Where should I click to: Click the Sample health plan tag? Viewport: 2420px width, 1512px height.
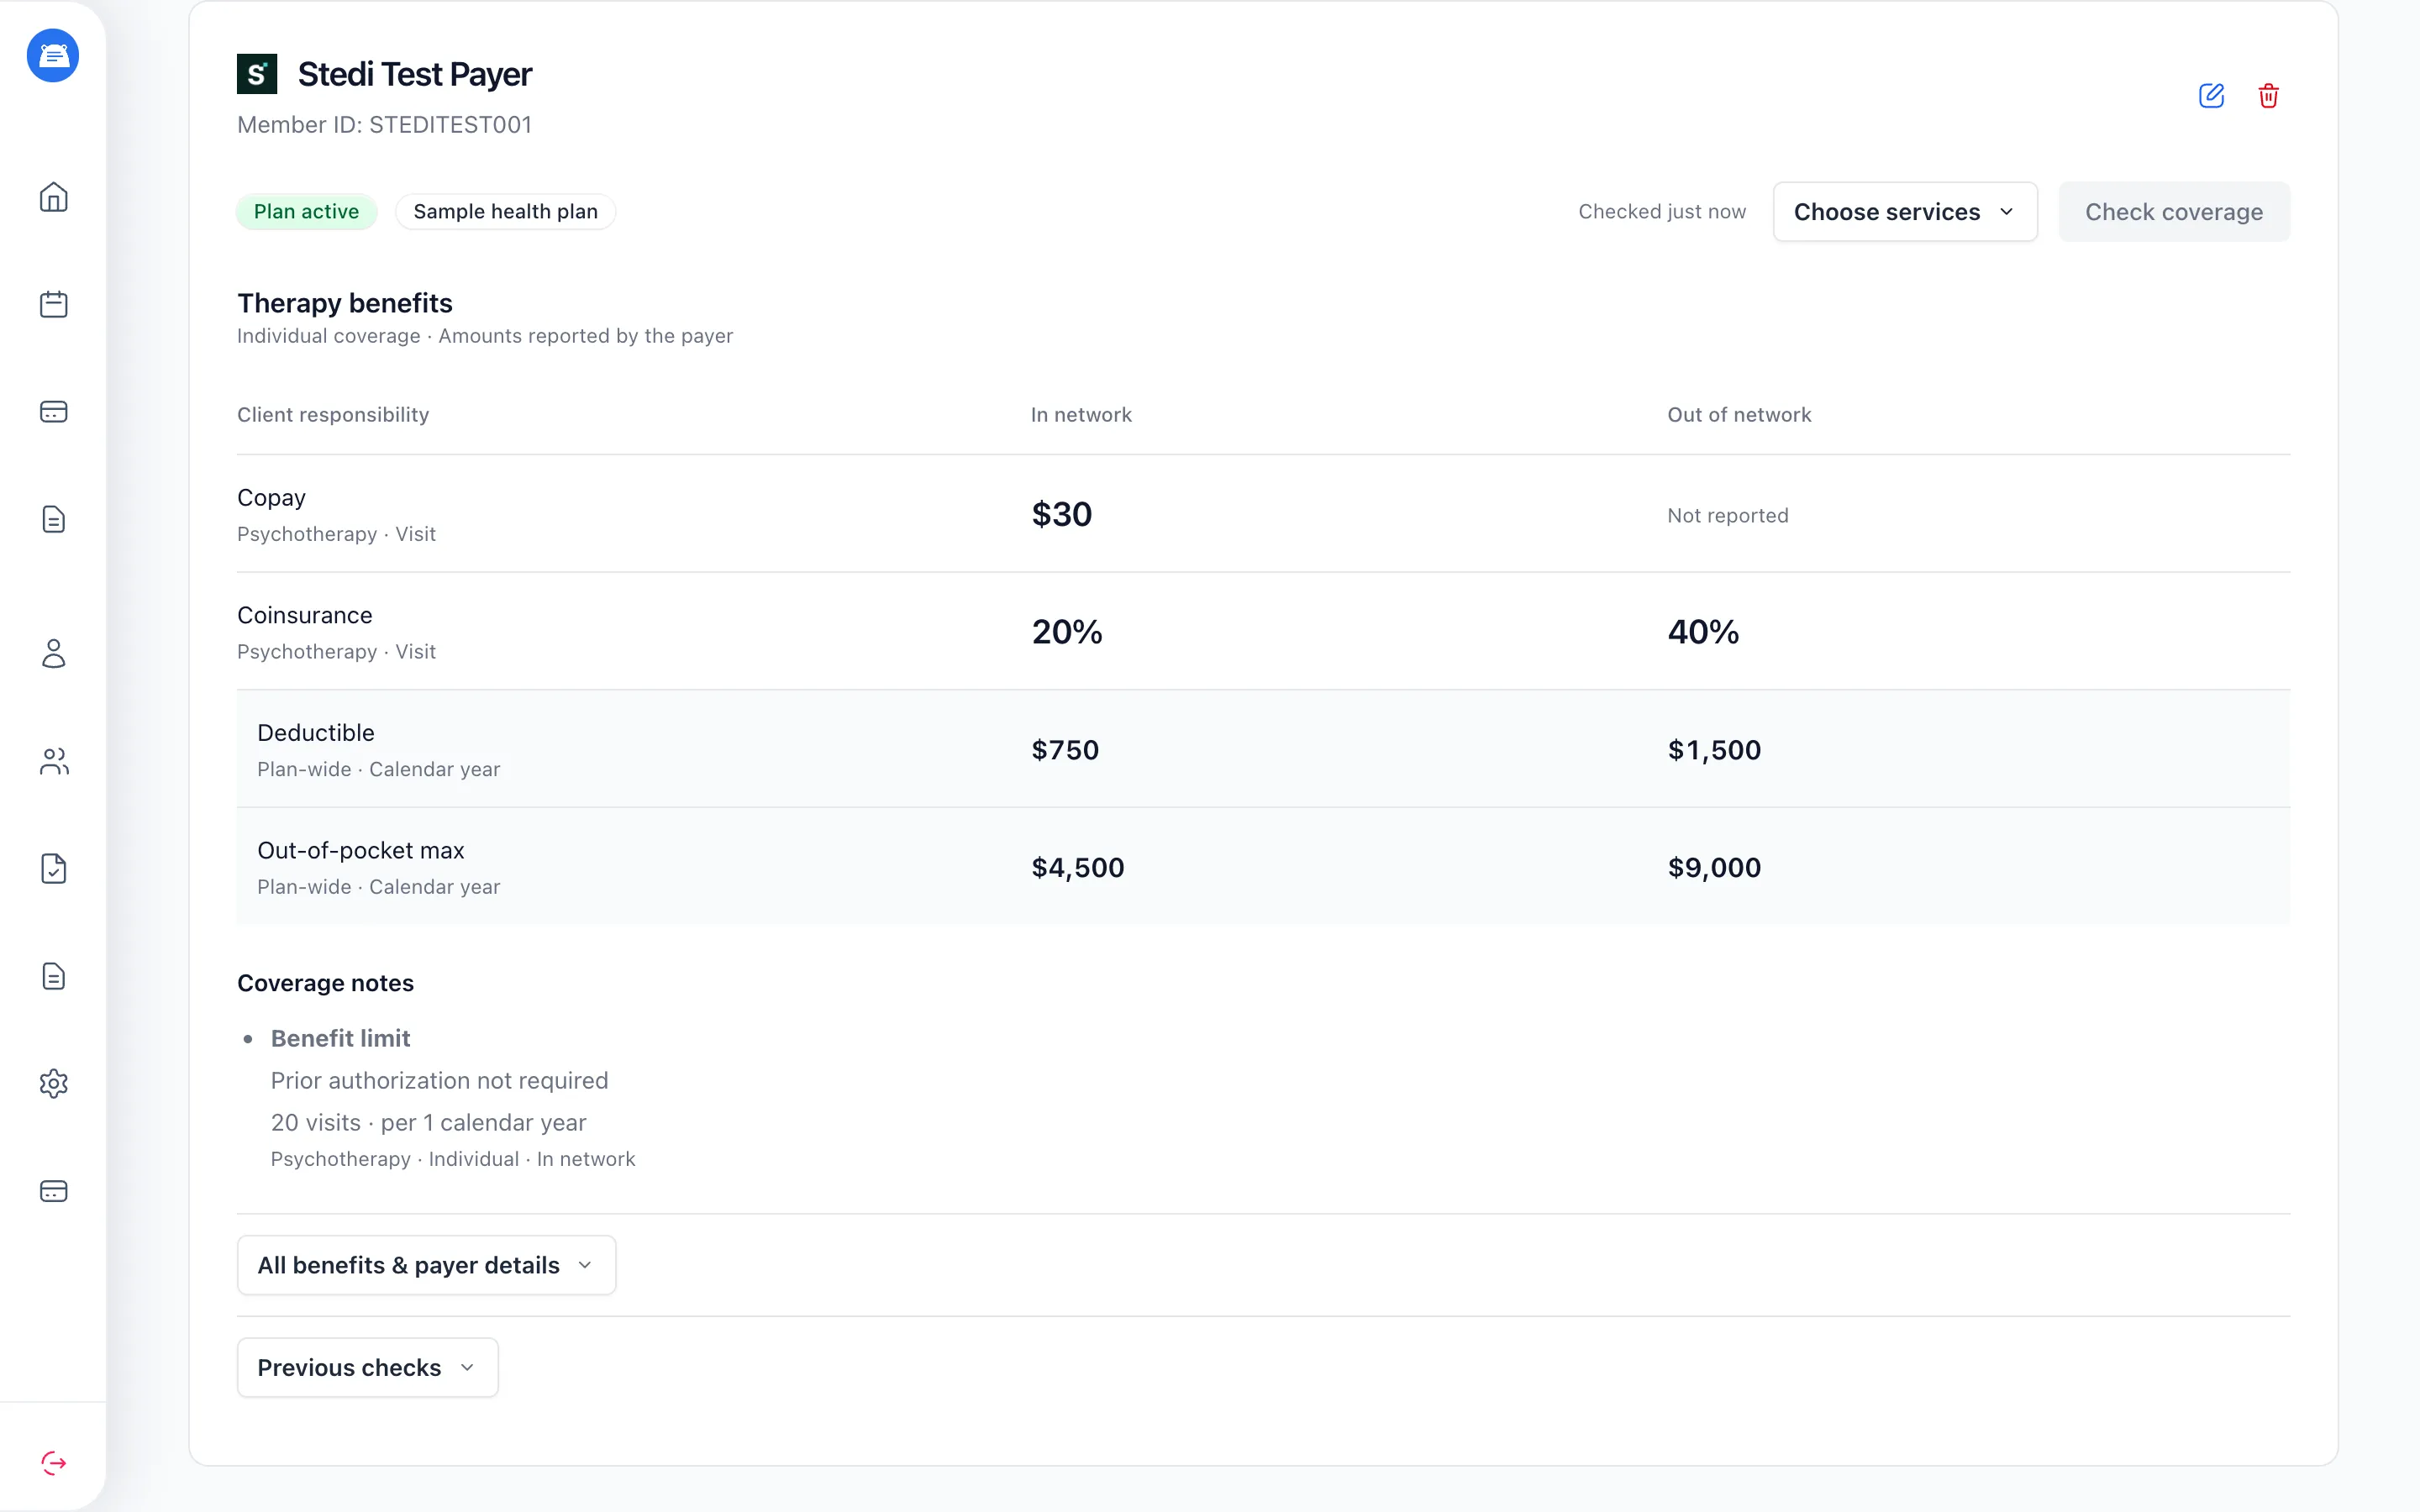(505, 212)
